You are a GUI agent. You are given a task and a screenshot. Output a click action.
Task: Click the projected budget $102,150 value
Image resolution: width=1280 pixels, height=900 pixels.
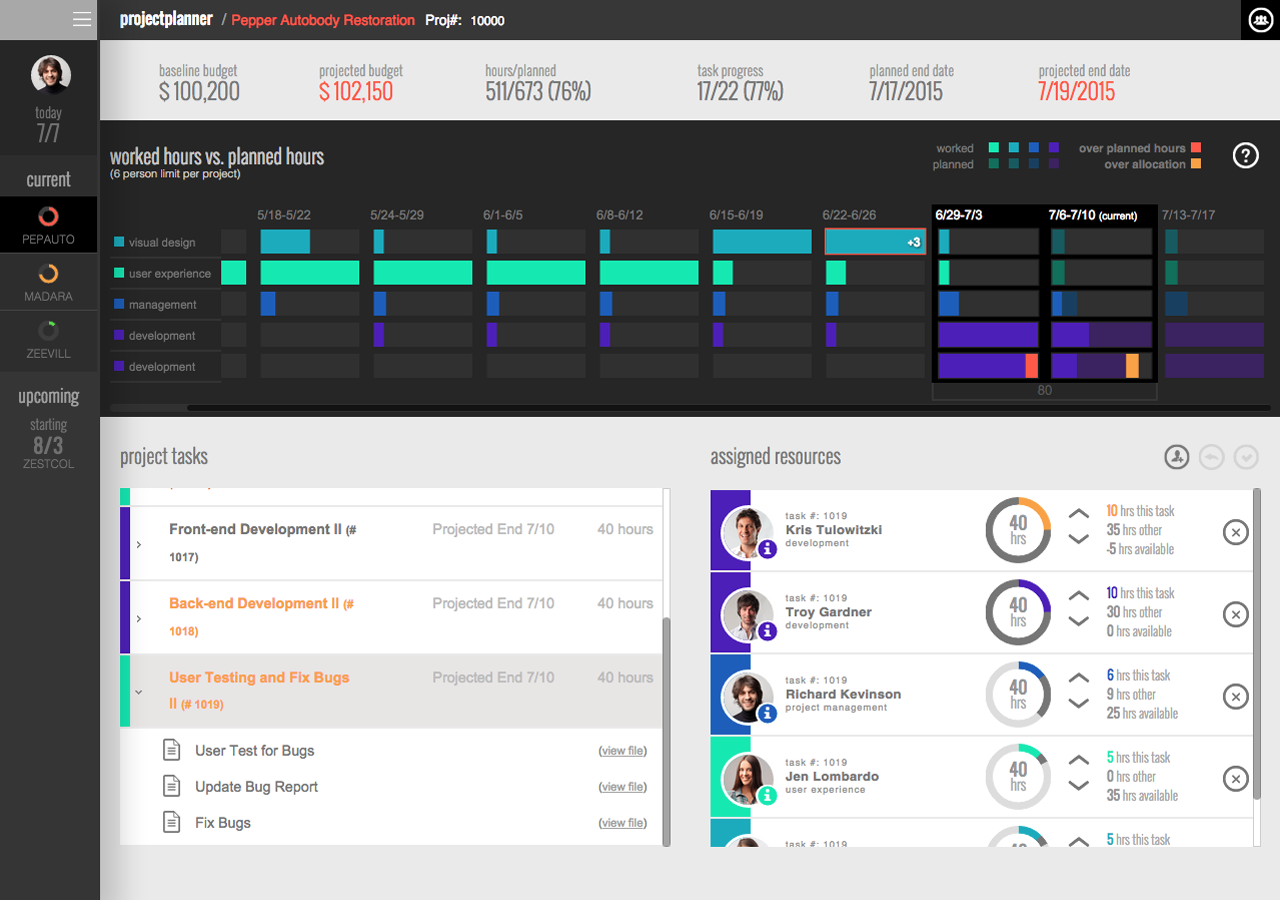coord(356,92)
